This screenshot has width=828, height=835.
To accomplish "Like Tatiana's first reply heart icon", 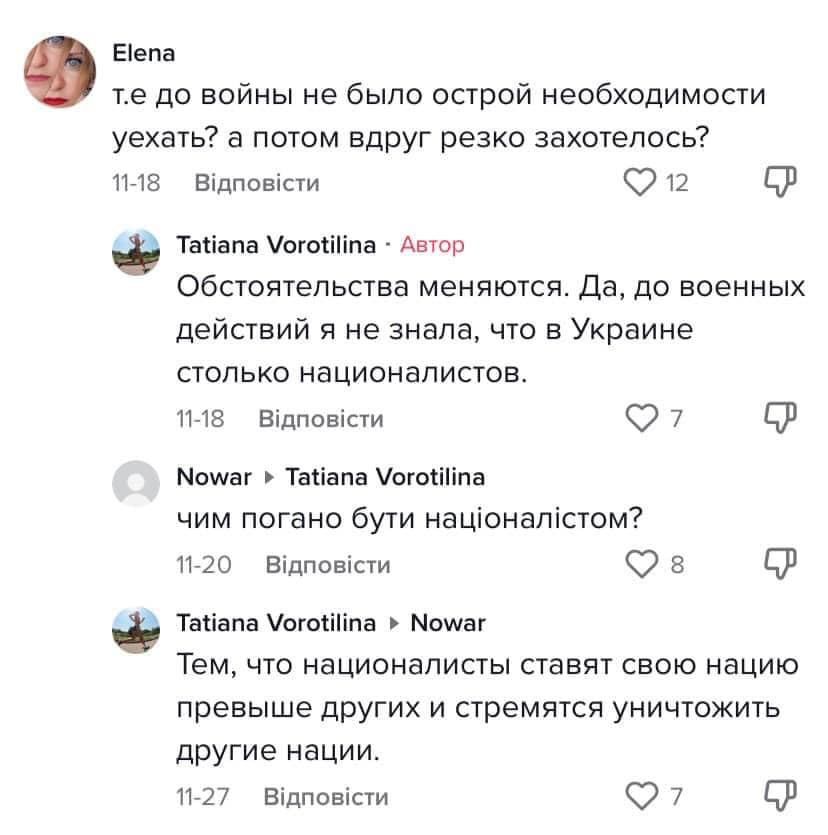I will 641,418.
